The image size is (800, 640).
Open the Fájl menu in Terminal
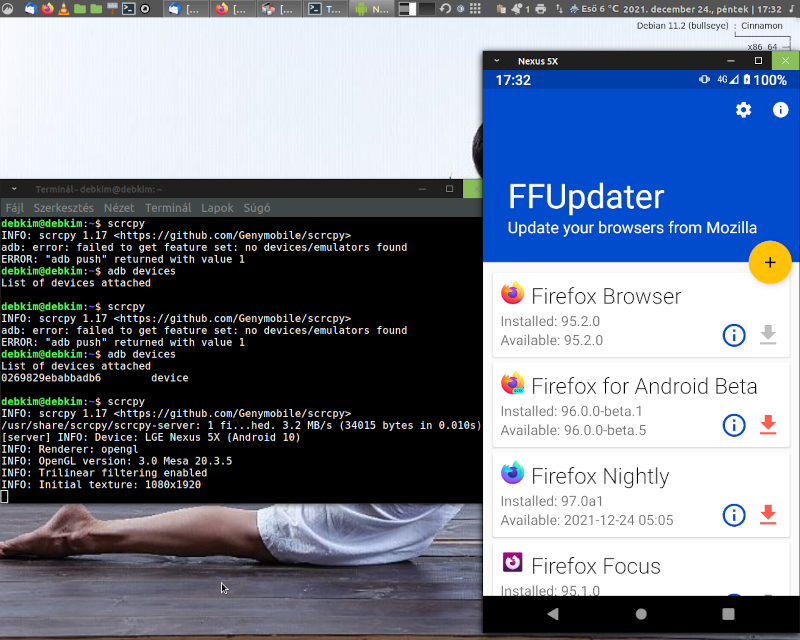[x=15, y=208]
